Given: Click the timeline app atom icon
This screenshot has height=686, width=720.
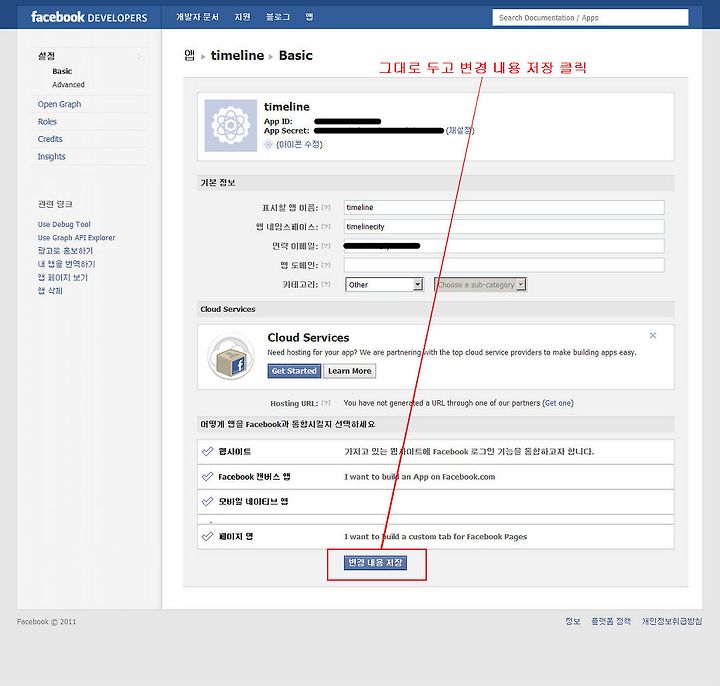Looking at the screenshot, I should (231, 125).
